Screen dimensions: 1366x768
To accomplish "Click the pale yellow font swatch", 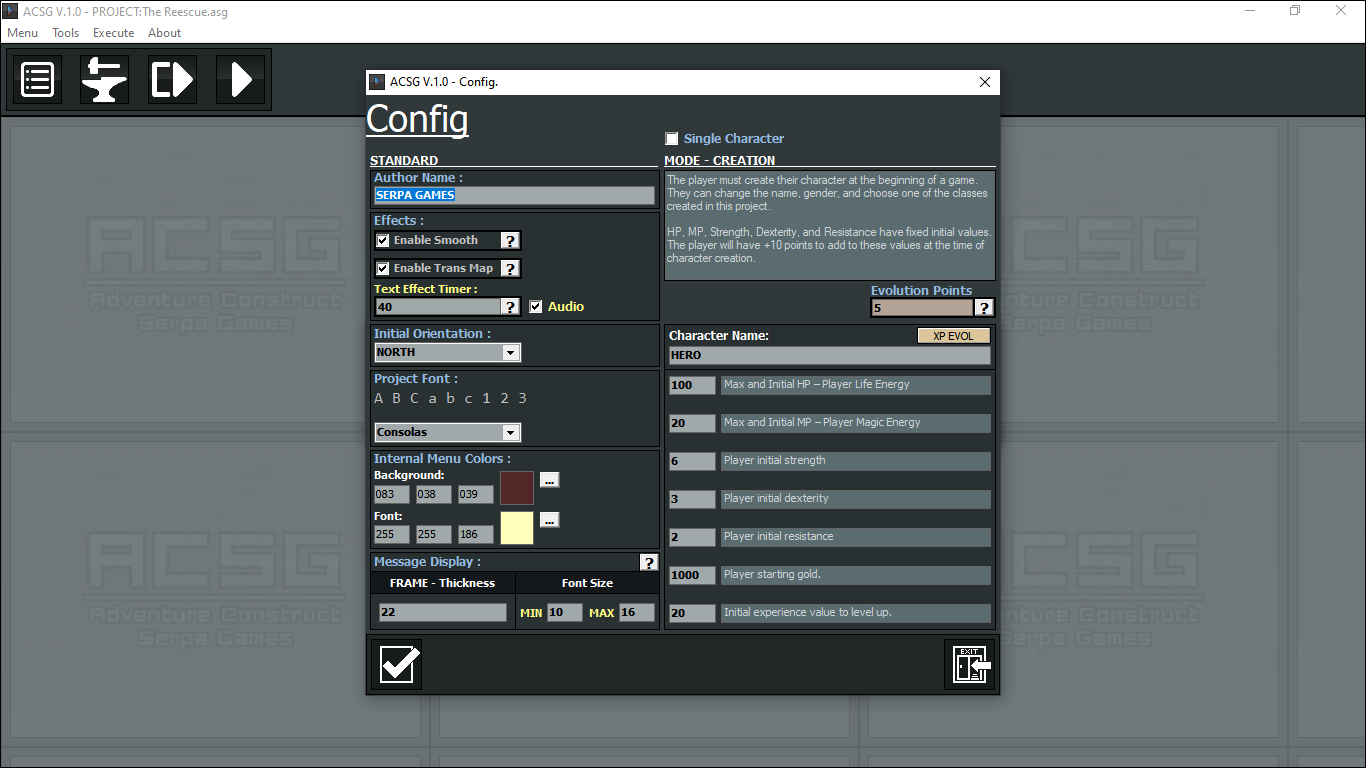I will (x=517, y=528).
